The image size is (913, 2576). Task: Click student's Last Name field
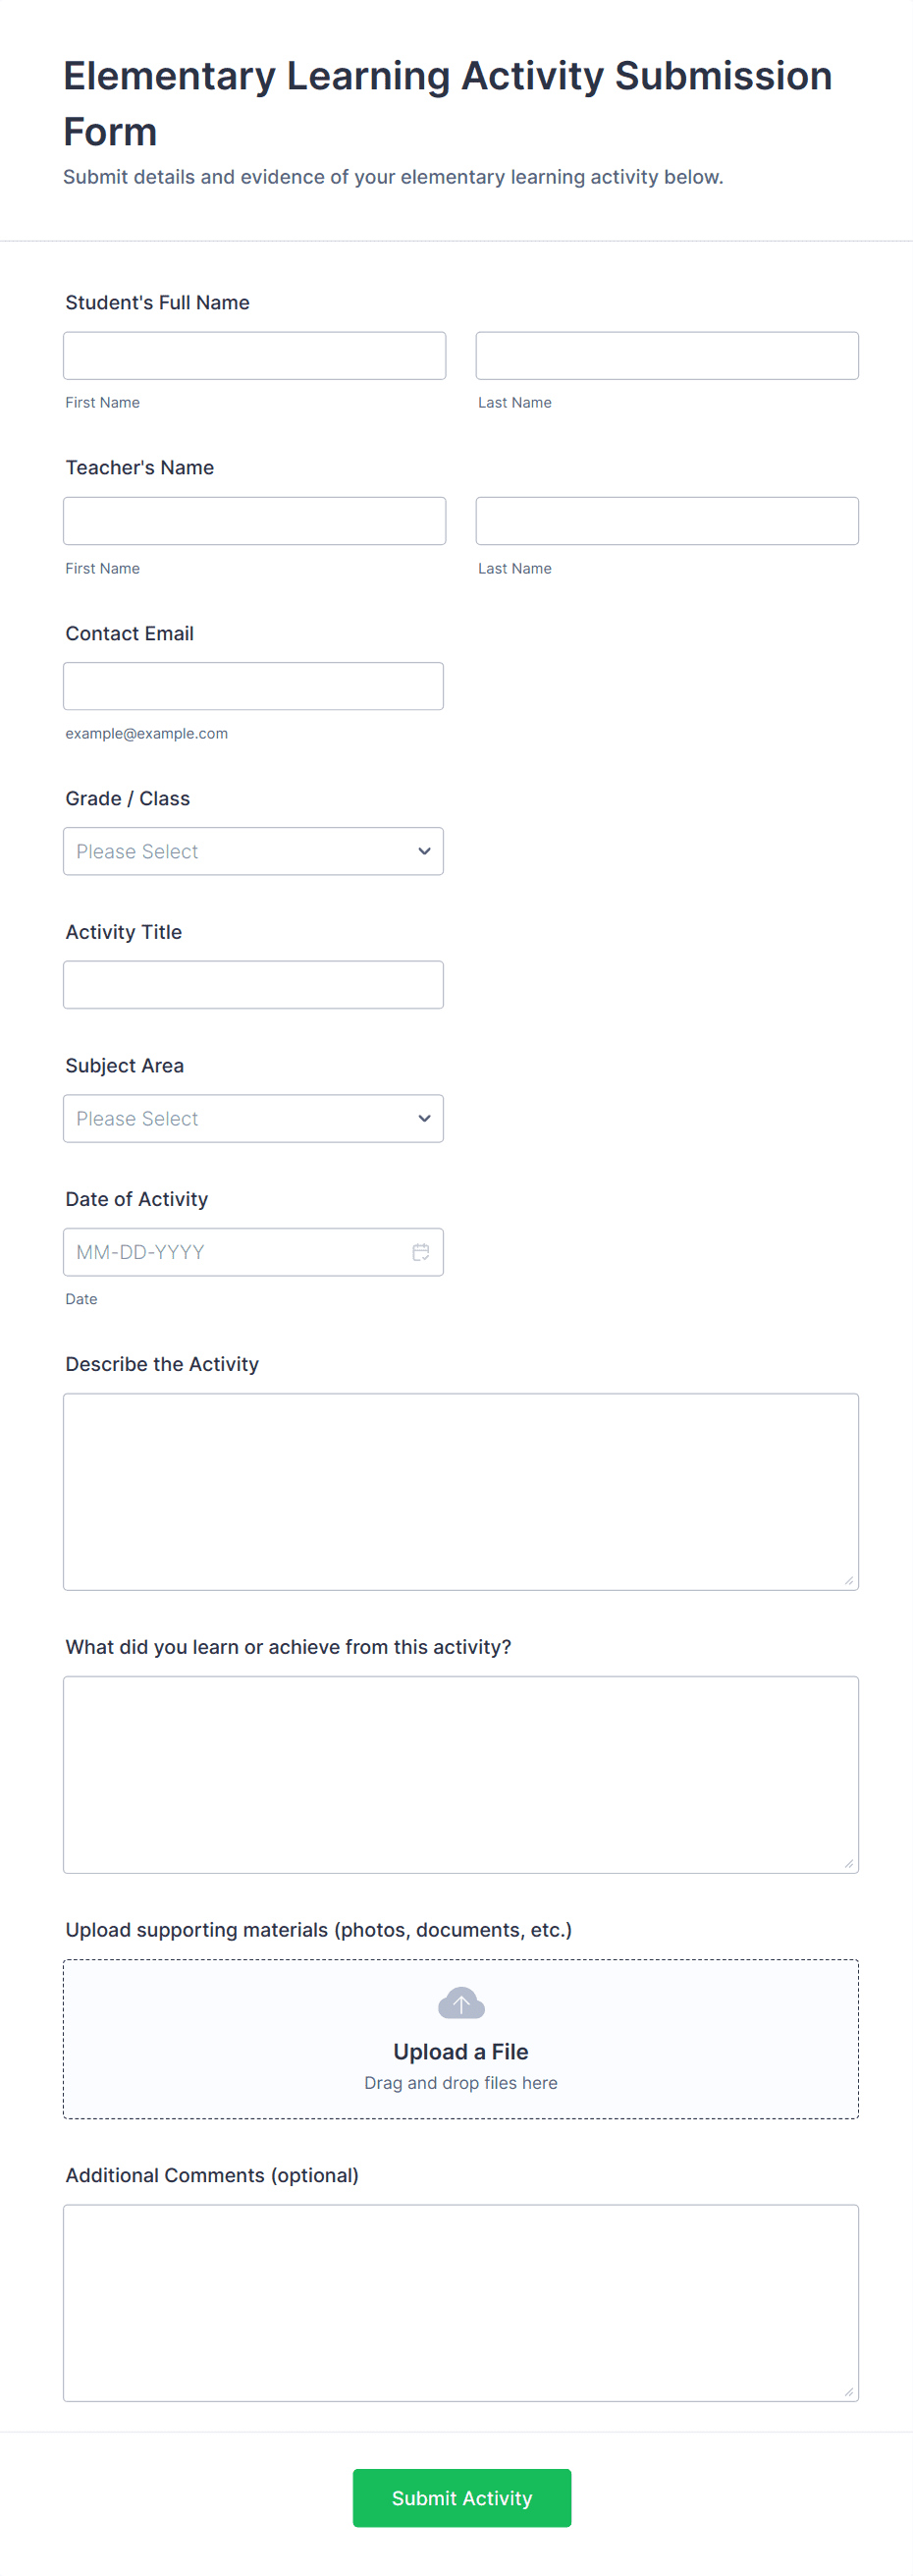point(666,356)
